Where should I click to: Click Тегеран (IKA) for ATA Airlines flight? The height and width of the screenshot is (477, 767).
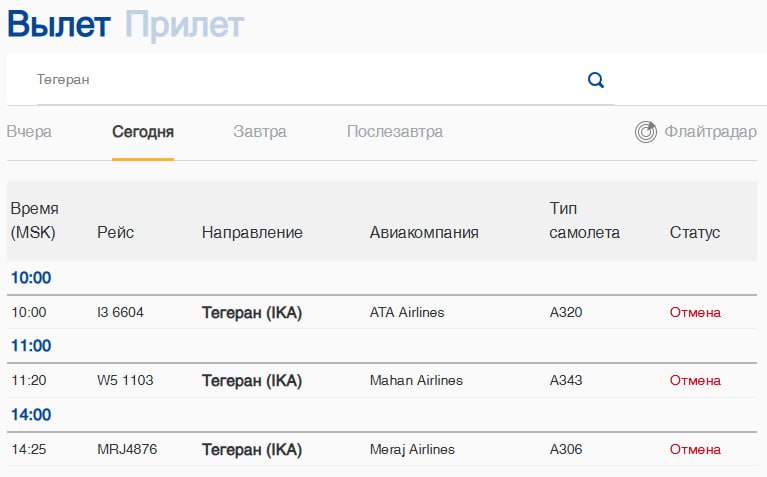(252, 313)
